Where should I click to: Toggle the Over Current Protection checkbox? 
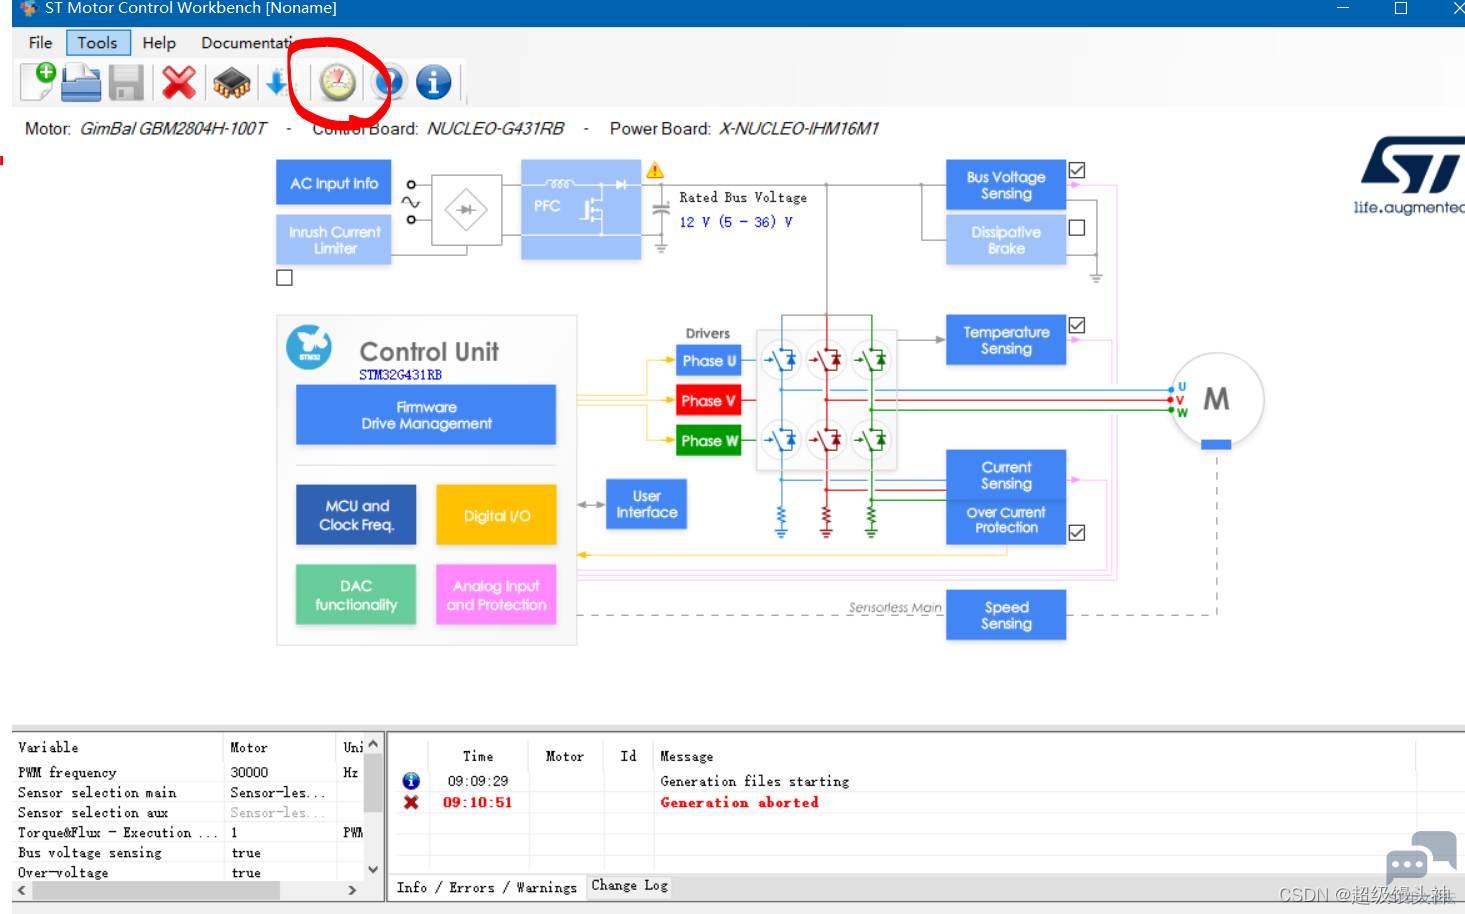(x=1077, y=533)
